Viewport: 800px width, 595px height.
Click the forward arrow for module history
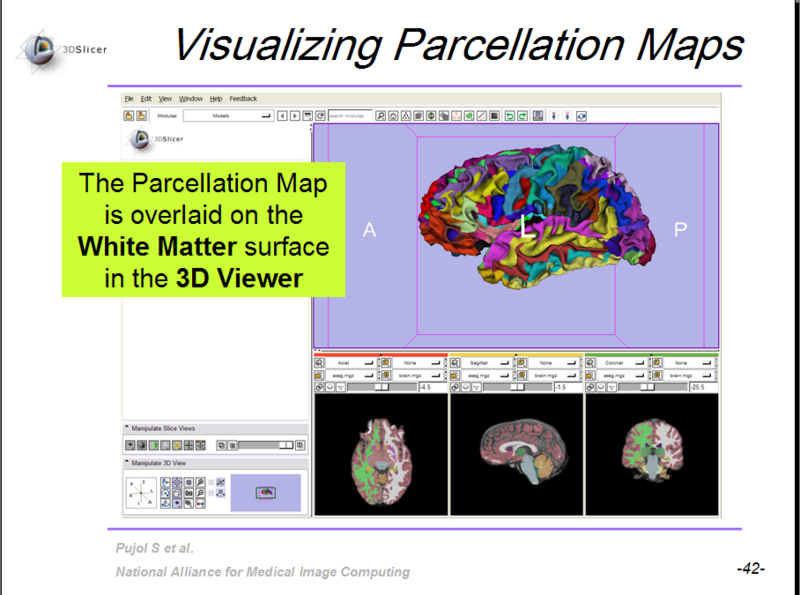pyautogui.click(x=294, y=116)
